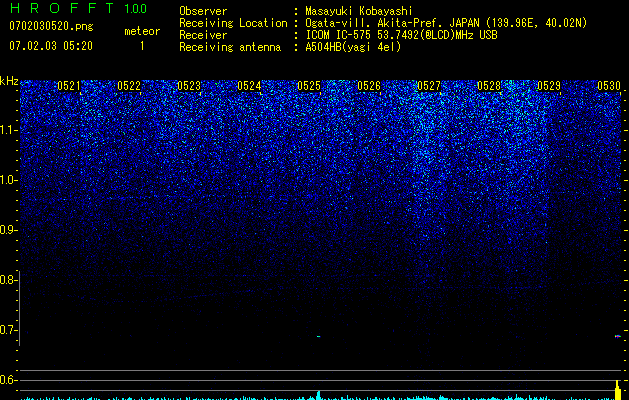629x400 pixels.
Task: Click receiver text ICOM IC-575 53.7492 MHz
Action: [402, 35]
